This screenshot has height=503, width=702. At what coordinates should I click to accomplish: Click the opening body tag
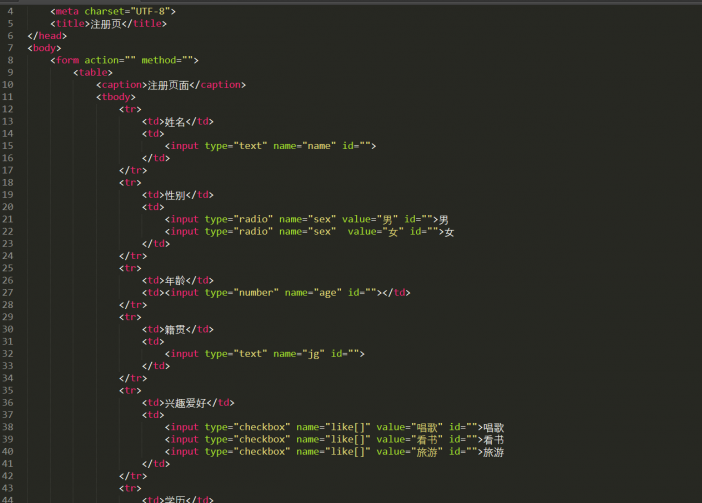click(44, 48)
